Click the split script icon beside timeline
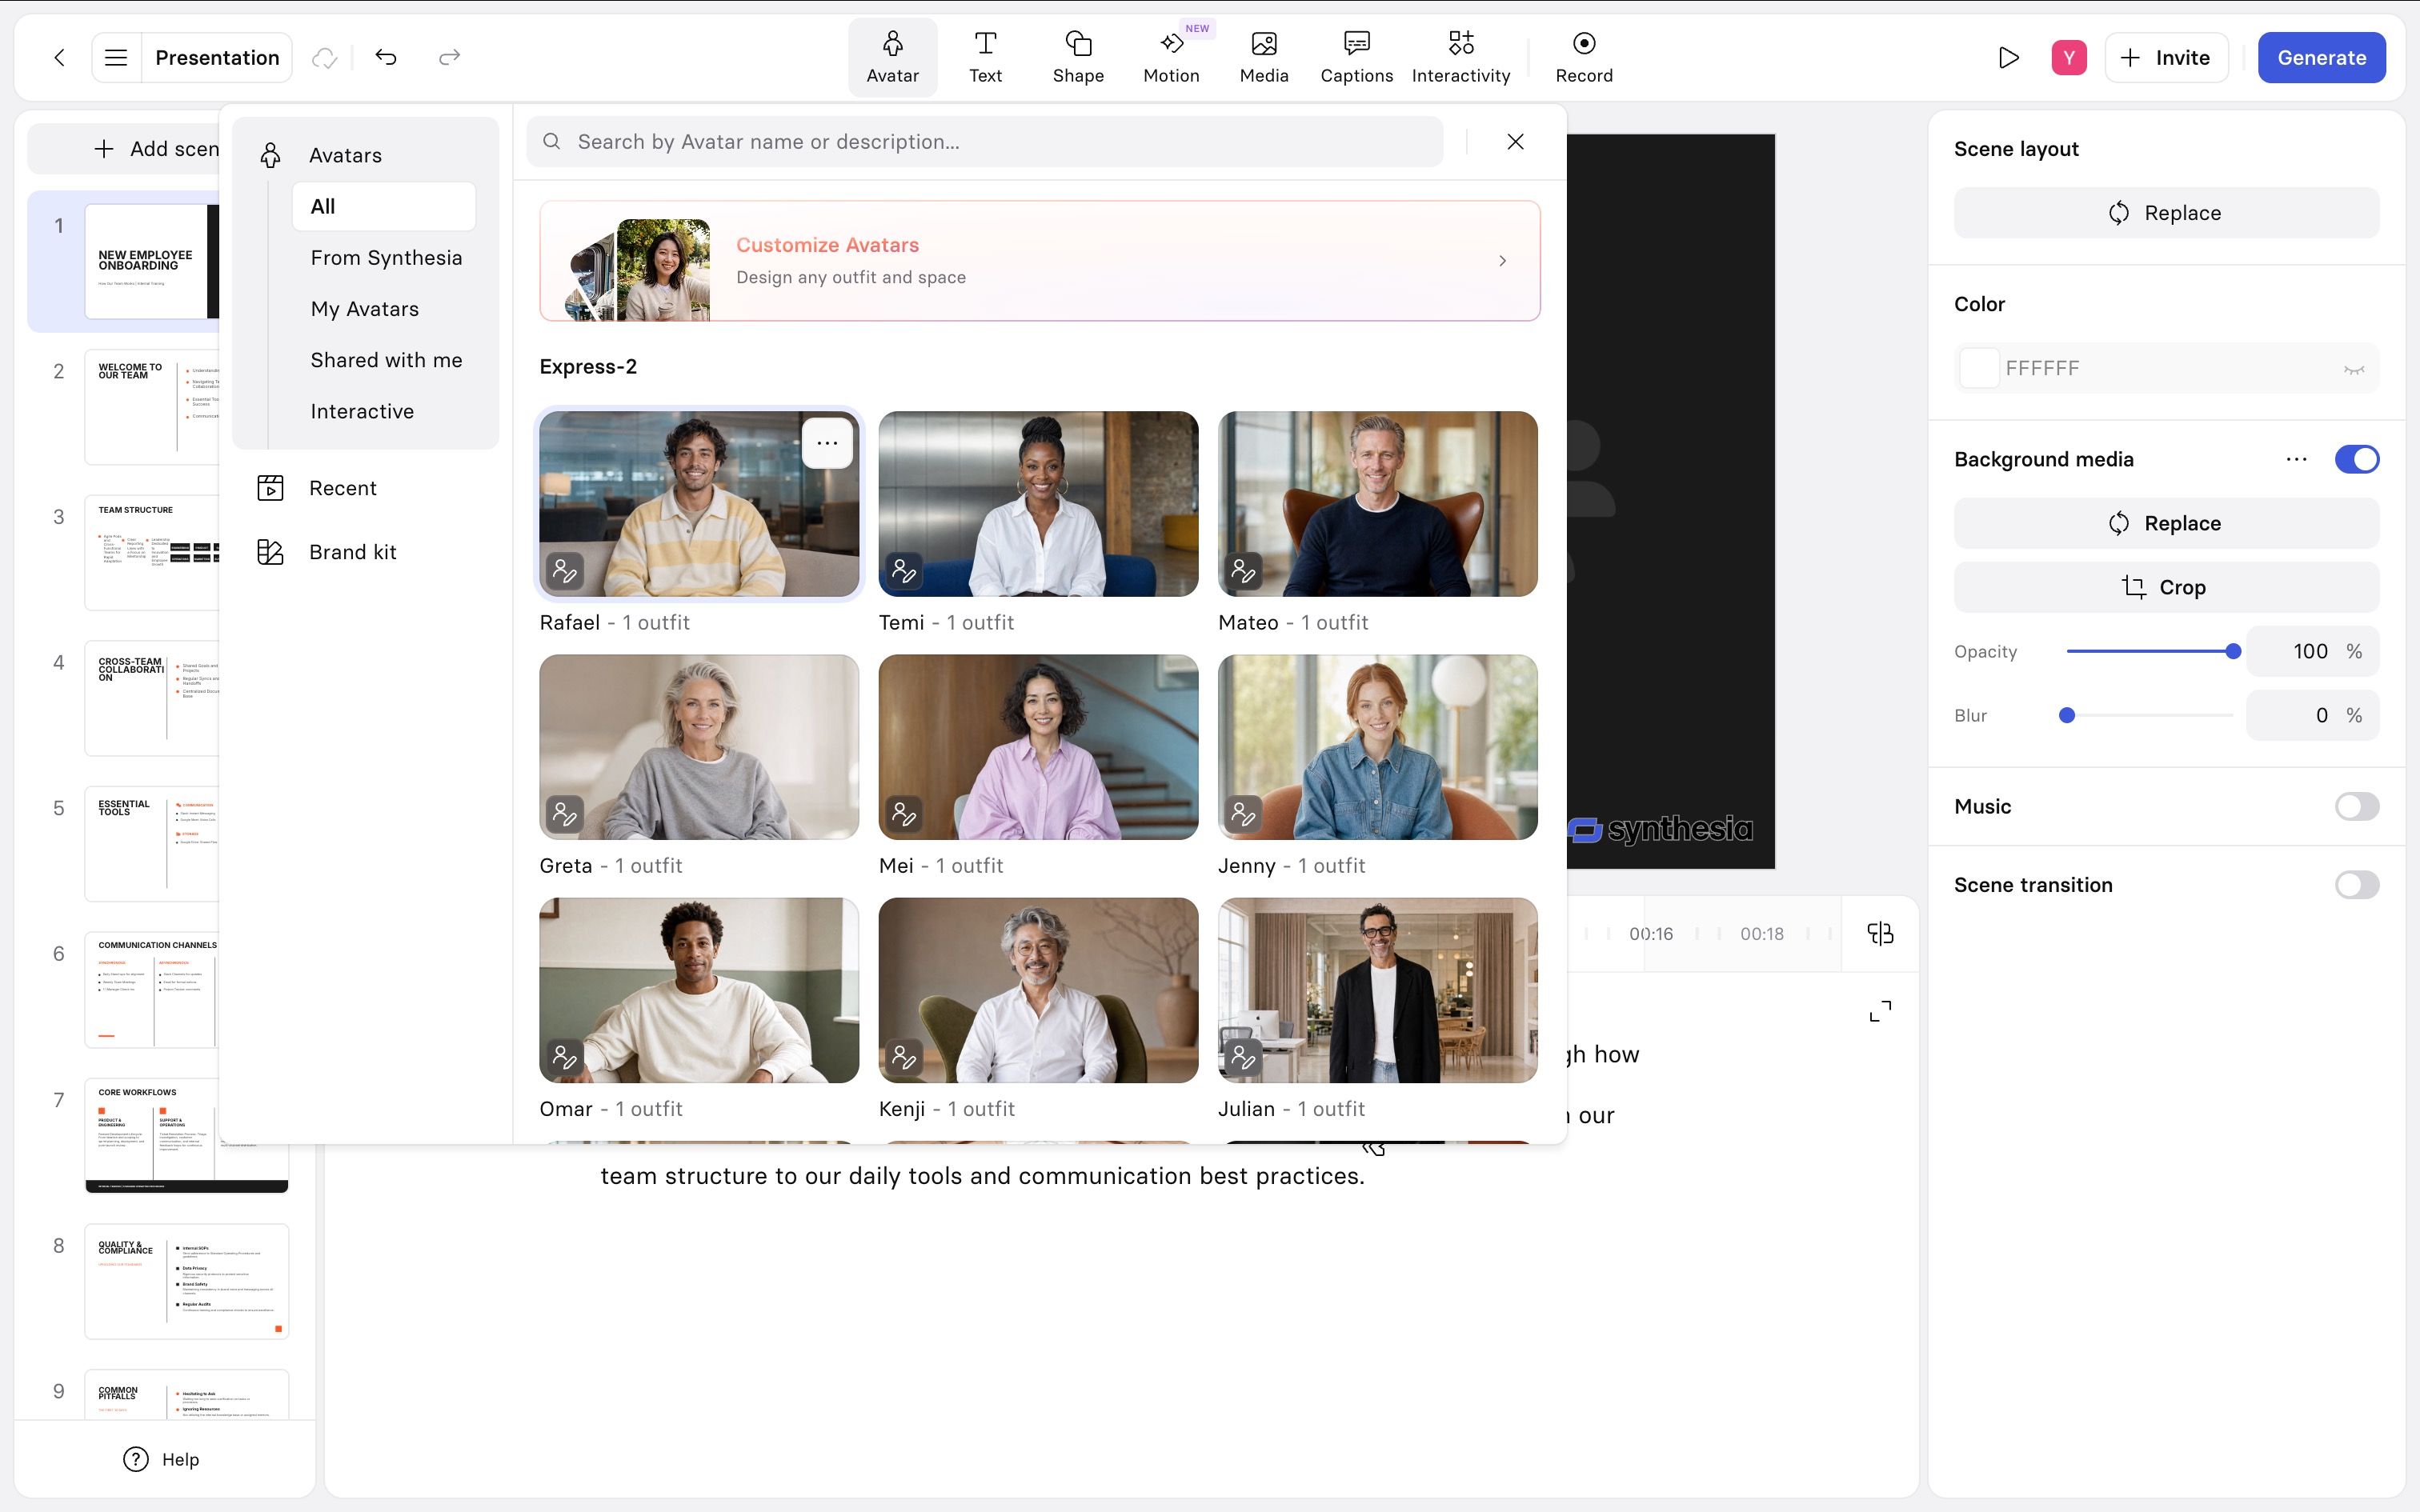2420x1512 pixels. pyautogui.click(x=1880, y=933)
